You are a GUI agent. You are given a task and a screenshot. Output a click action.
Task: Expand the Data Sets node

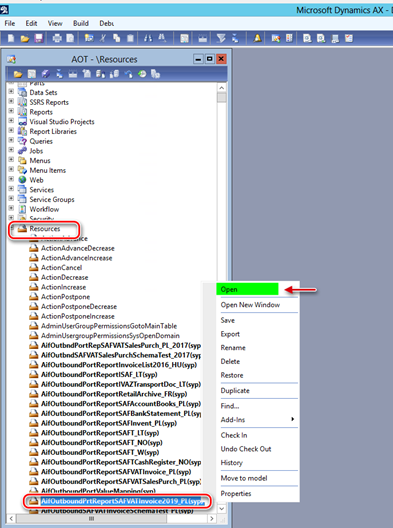point(11,92)
